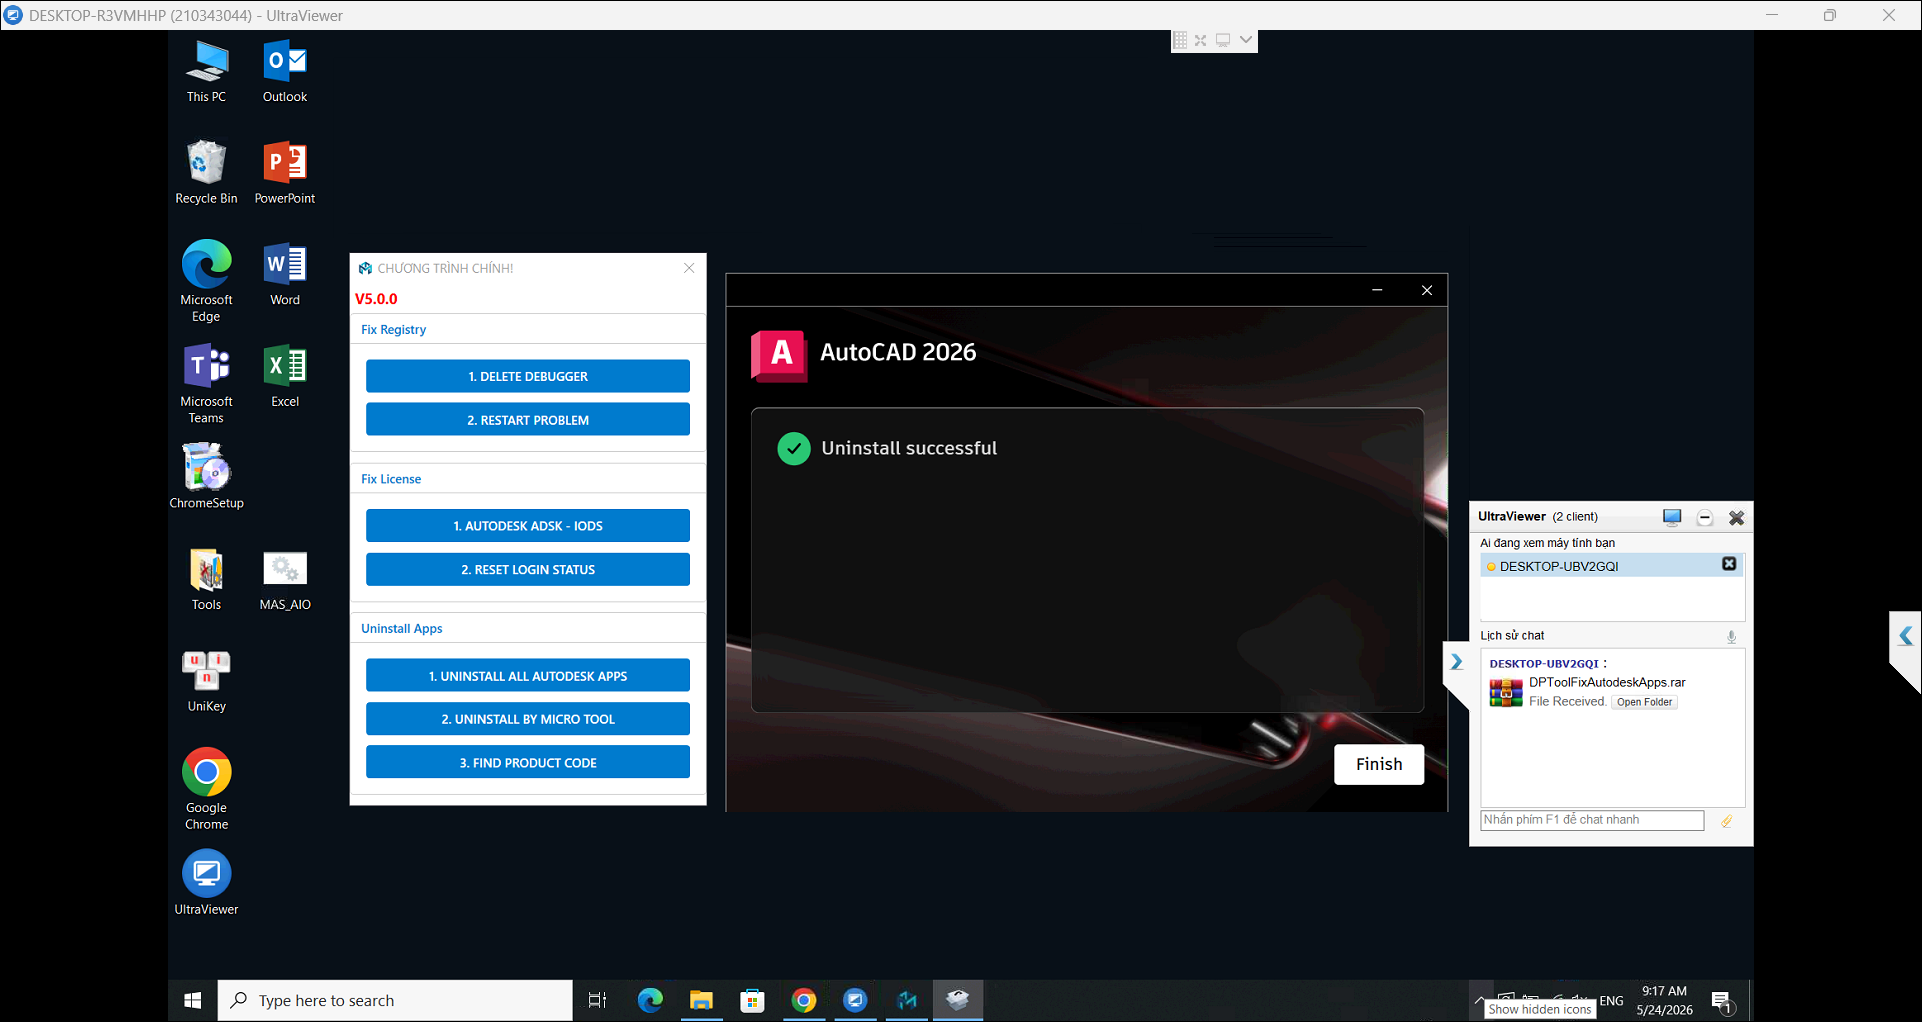This screenshot has width=1922, height=1022.
Task: Switch to UltraViewer on the taskbar
Action: pos(855,1000)
